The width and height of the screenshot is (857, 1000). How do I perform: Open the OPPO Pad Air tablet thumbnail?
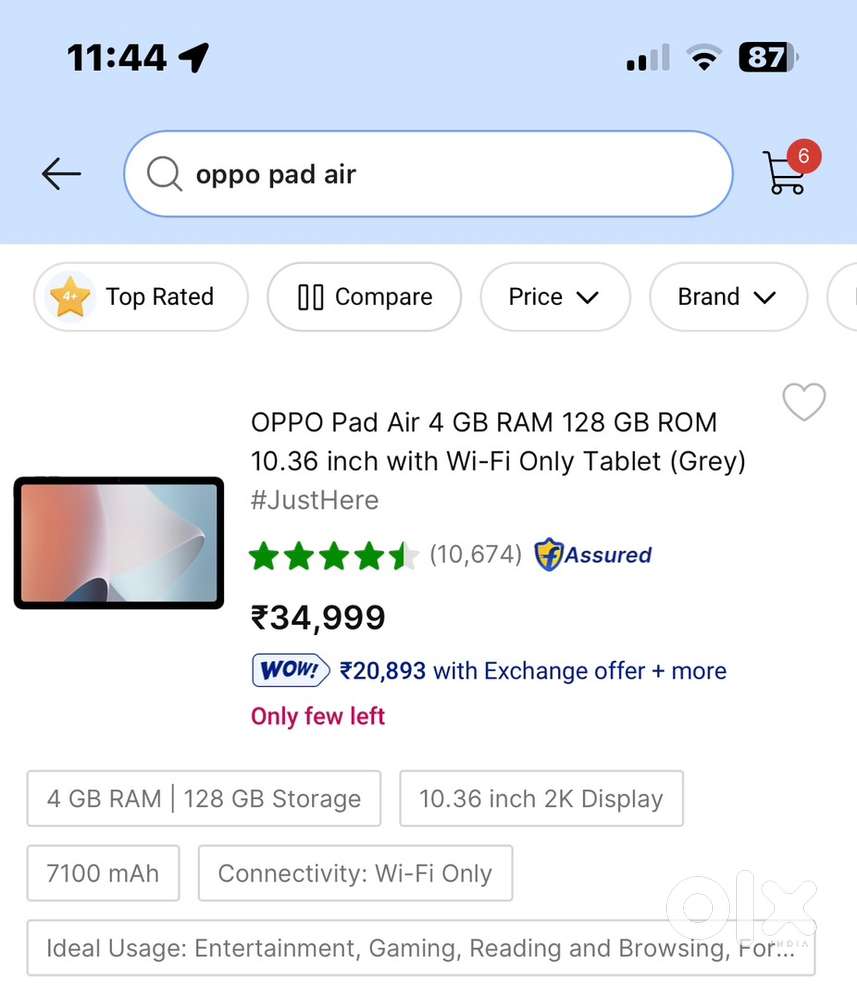pos(118,543)
